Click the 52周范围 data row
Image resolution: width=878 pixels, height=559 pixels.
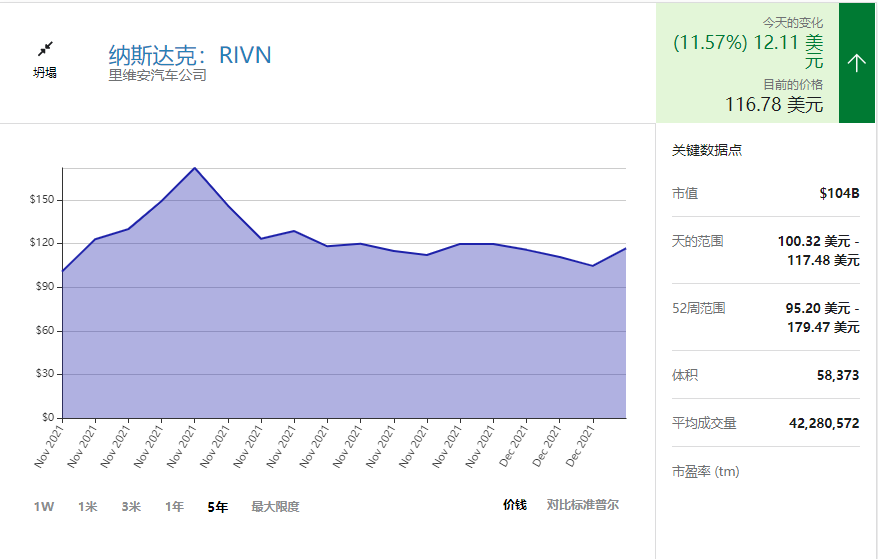click(765, 317)
